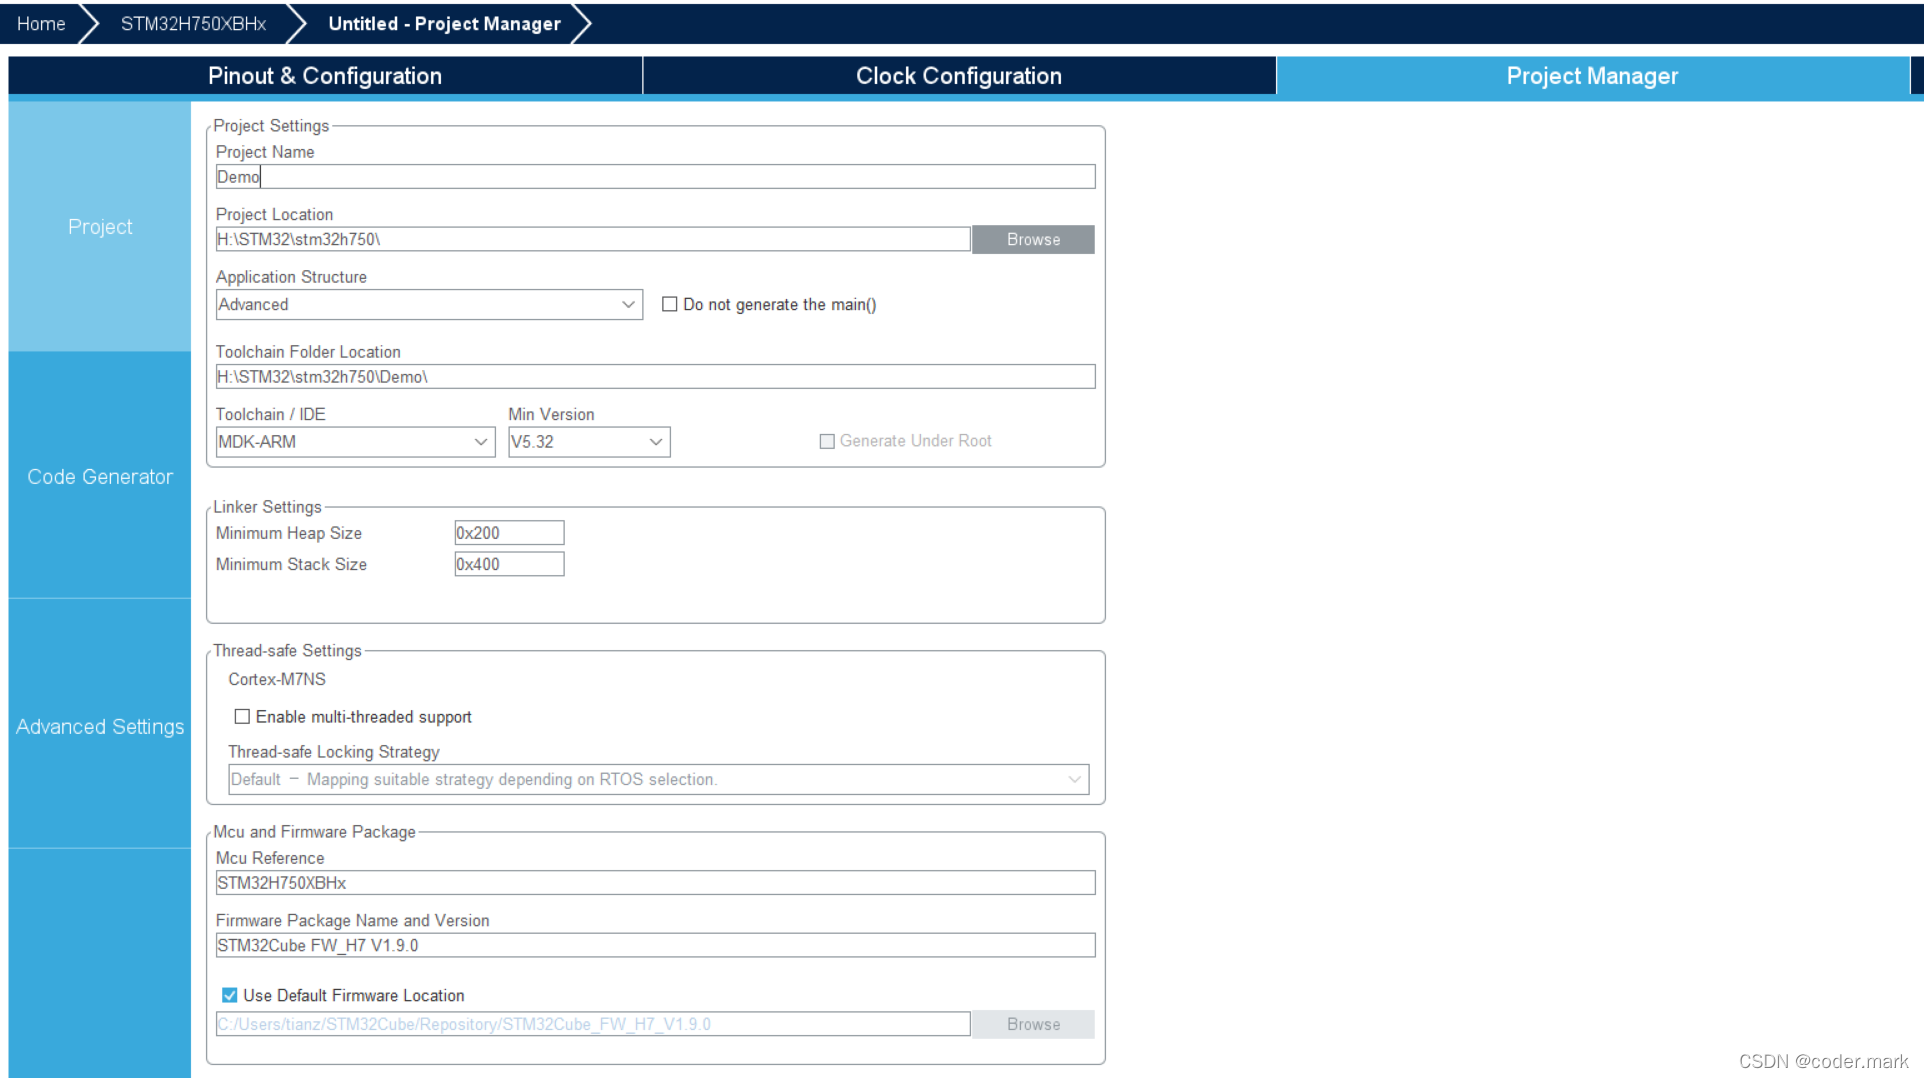Open the Project Manager tab
Viewport: 1924px width, 1078px height.
[1593, 76]
